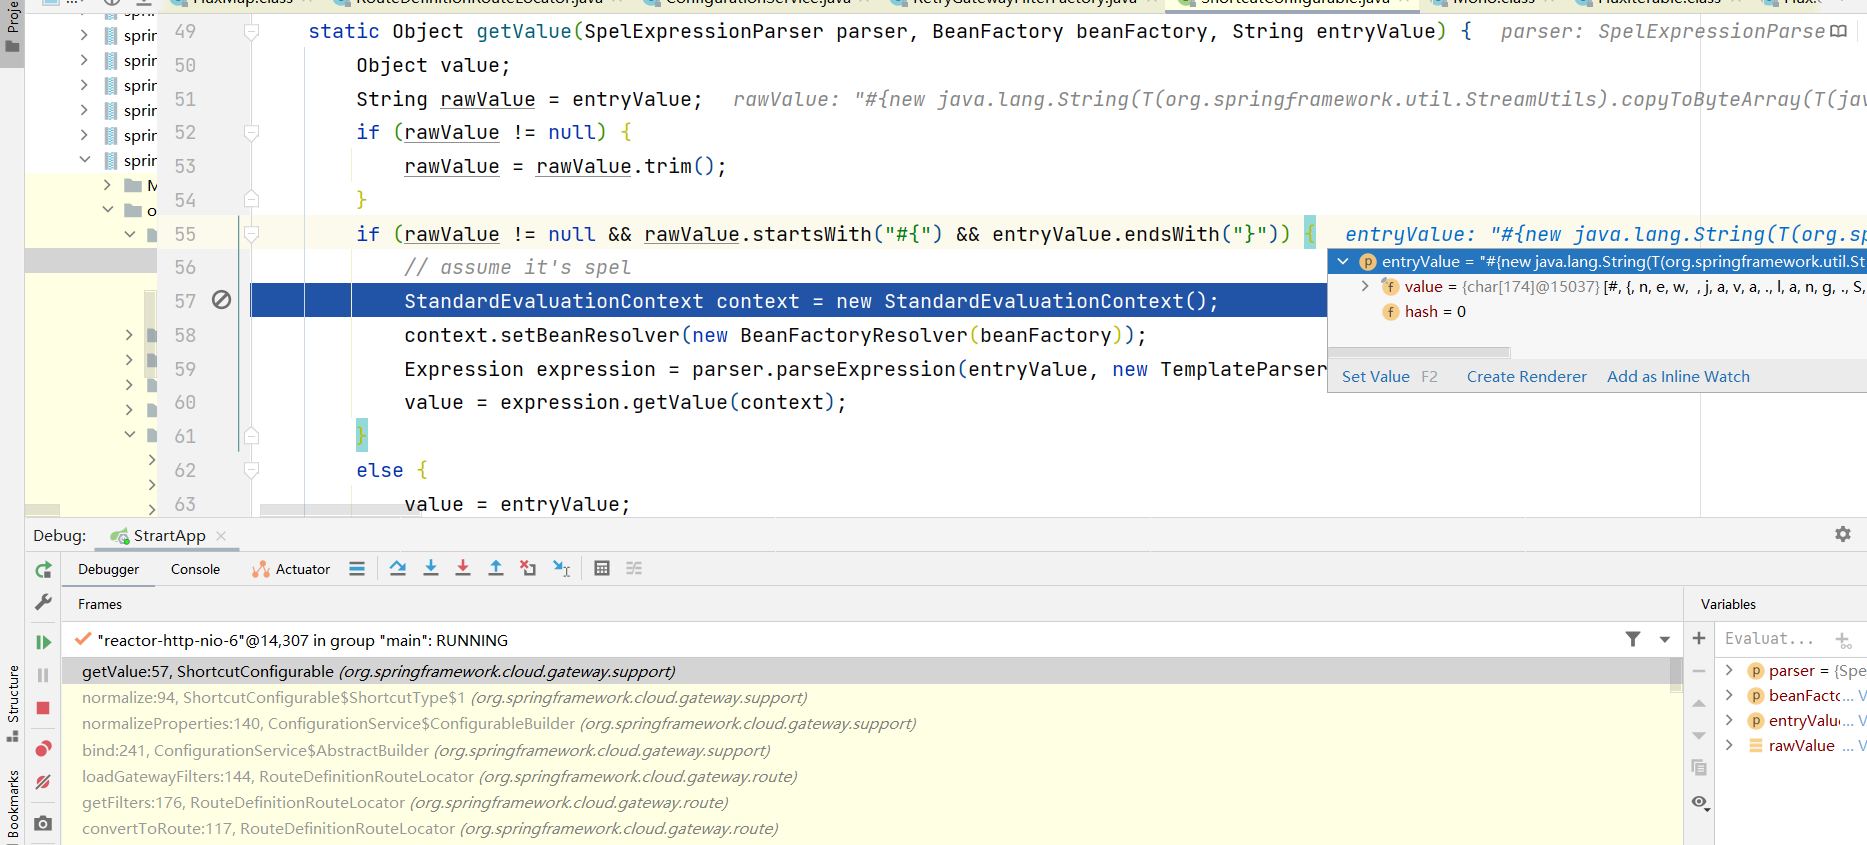
Task: Step out using blue up arrow
Action: [x=495, y=568]
